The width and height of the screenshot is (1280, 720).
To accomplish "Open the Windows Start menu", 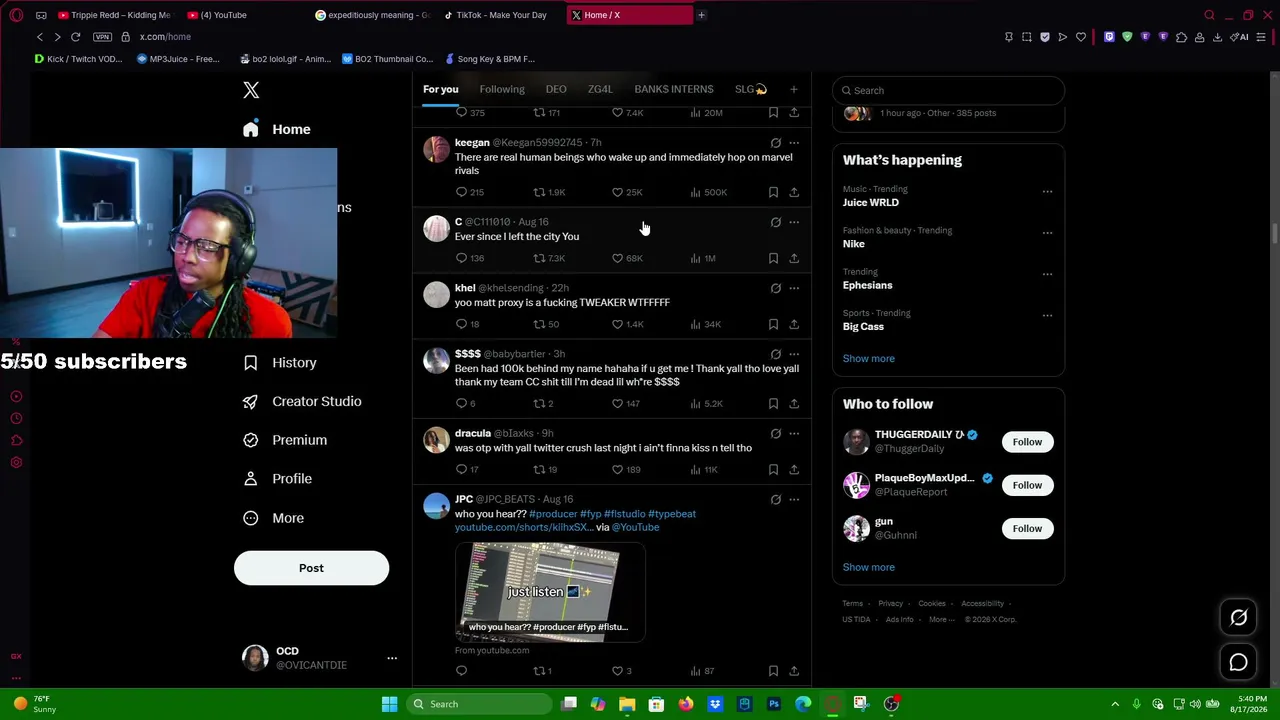I will (389, 704).
